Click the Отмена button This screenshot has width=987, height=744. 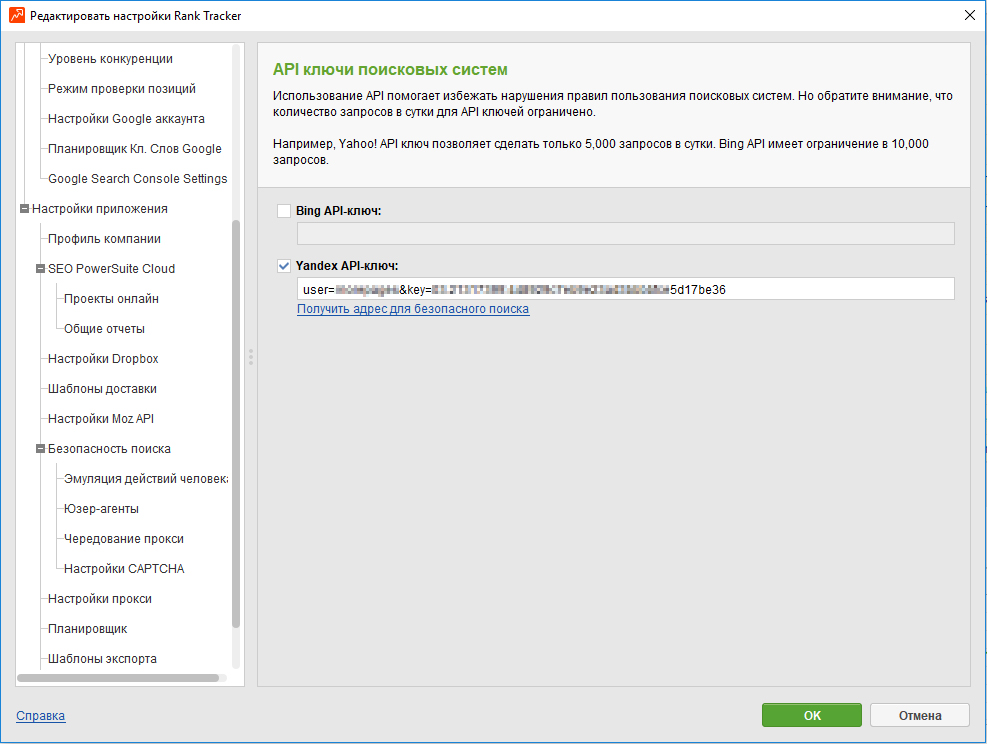(920, 715)
